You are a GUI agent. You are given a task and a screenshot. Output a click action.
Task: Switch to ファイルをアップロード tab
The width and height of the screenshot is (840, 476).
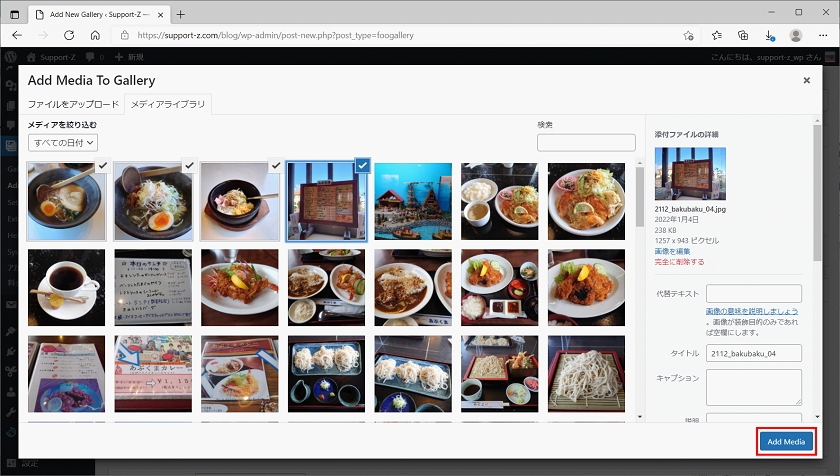click(x=73, y=105)
